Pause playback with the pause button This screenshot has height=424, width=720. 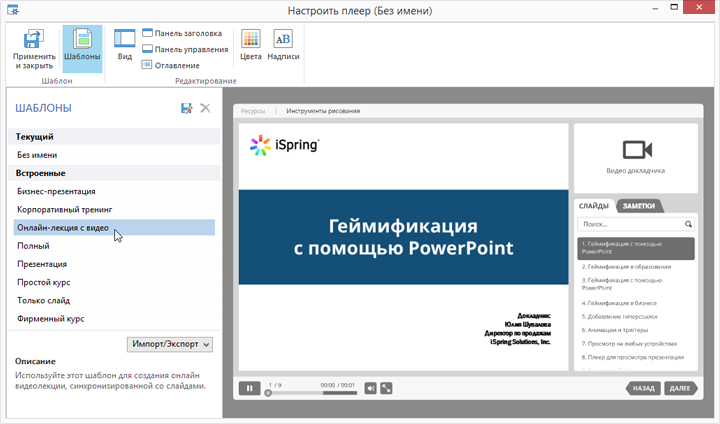coord(249,389)
